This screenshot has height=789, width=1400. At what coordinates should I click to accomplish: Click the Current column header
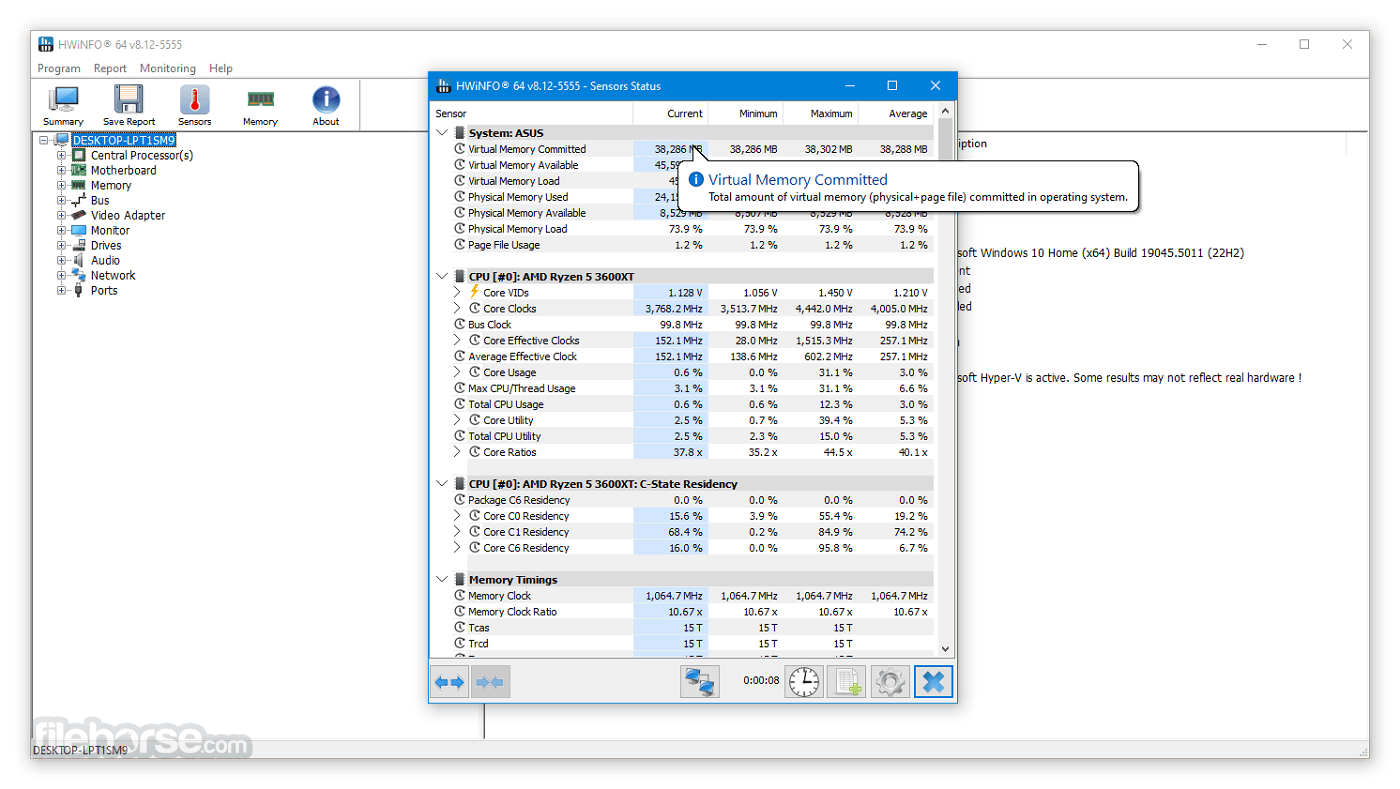pyautogui.click(x=670, y=114)
